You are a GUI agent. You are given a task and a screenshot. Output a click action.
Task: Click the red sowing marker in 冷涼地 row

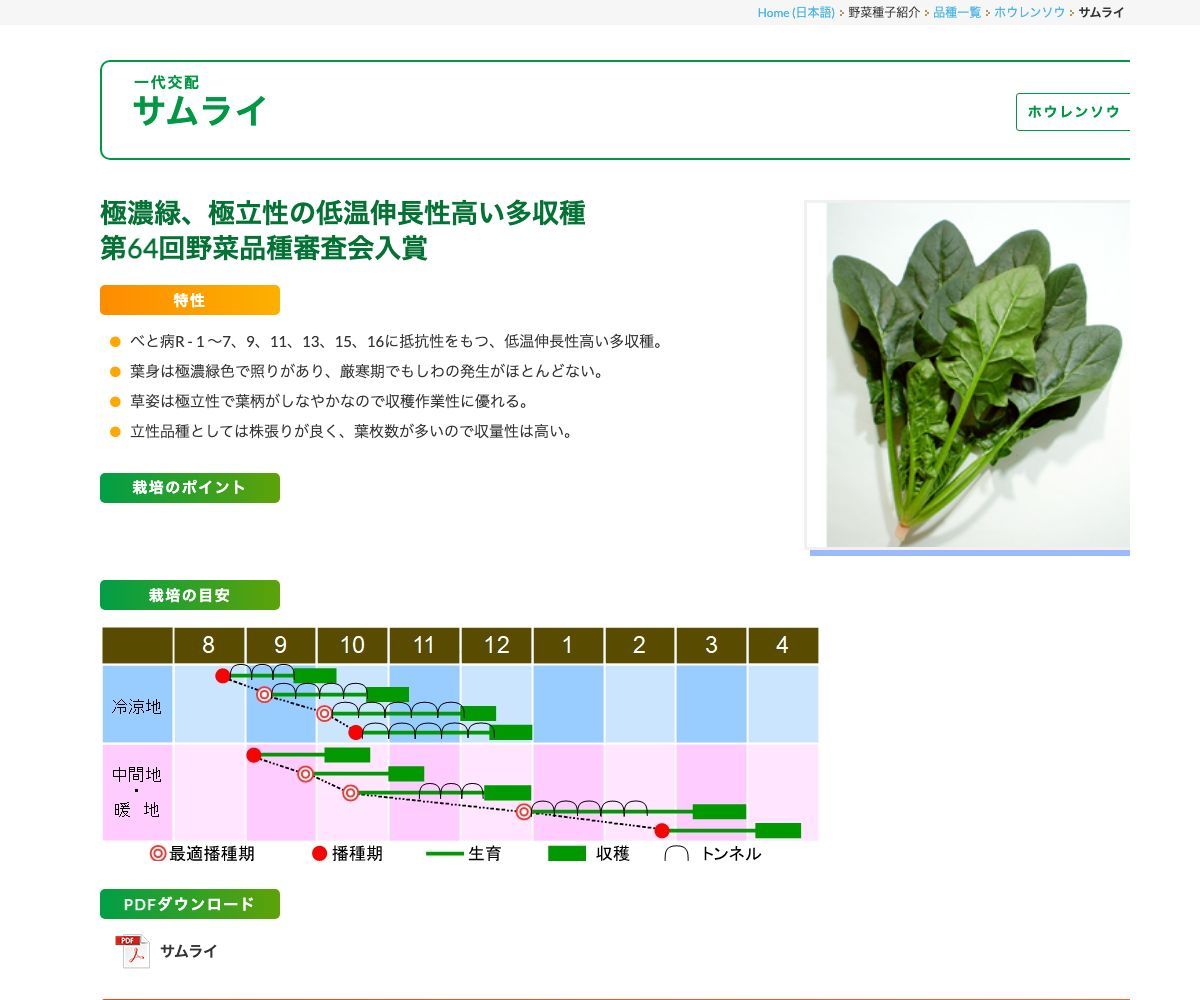[x=222, y=674]
